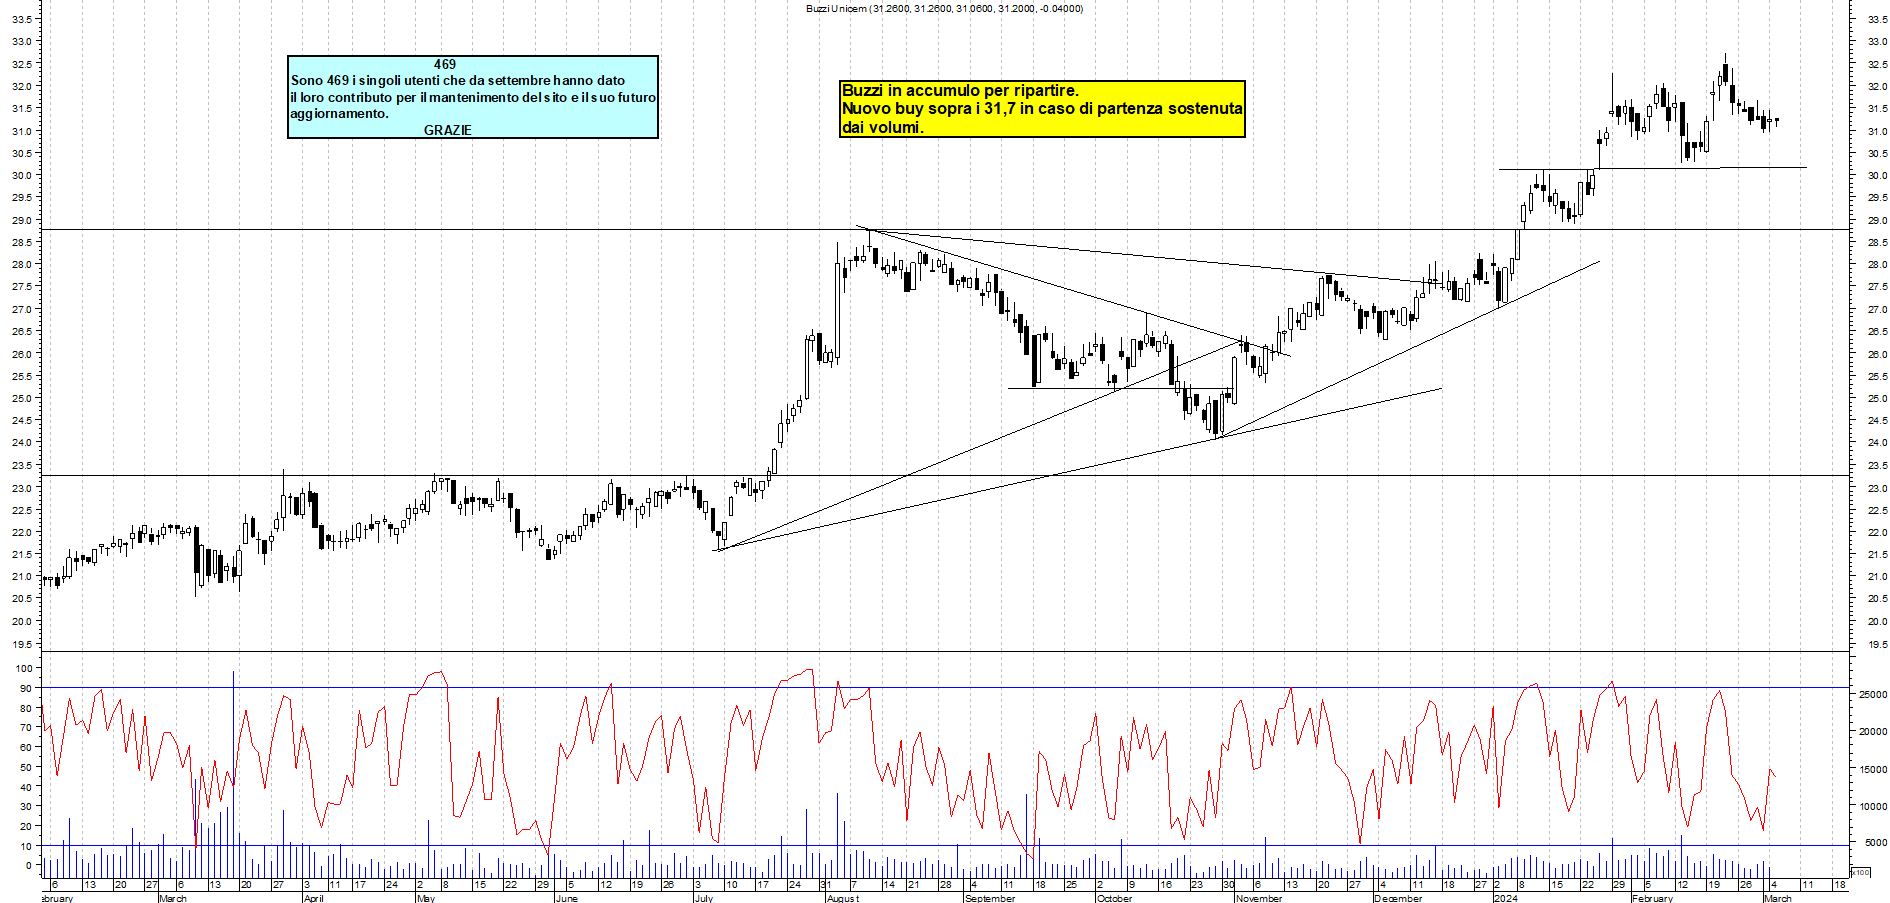Click the line 'Sono 469 i singoli utenti'
Viewport: 1890px width, 903px height.
[458, 80]
